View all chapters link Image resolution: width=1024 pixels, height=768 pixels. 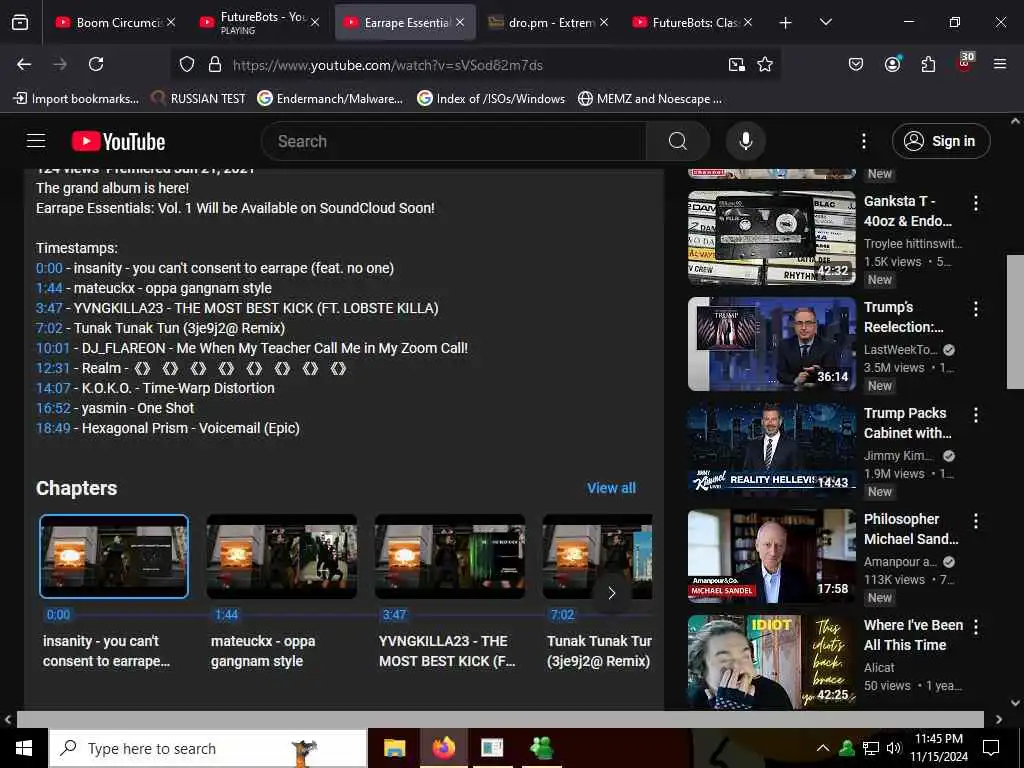pos(611,488)
